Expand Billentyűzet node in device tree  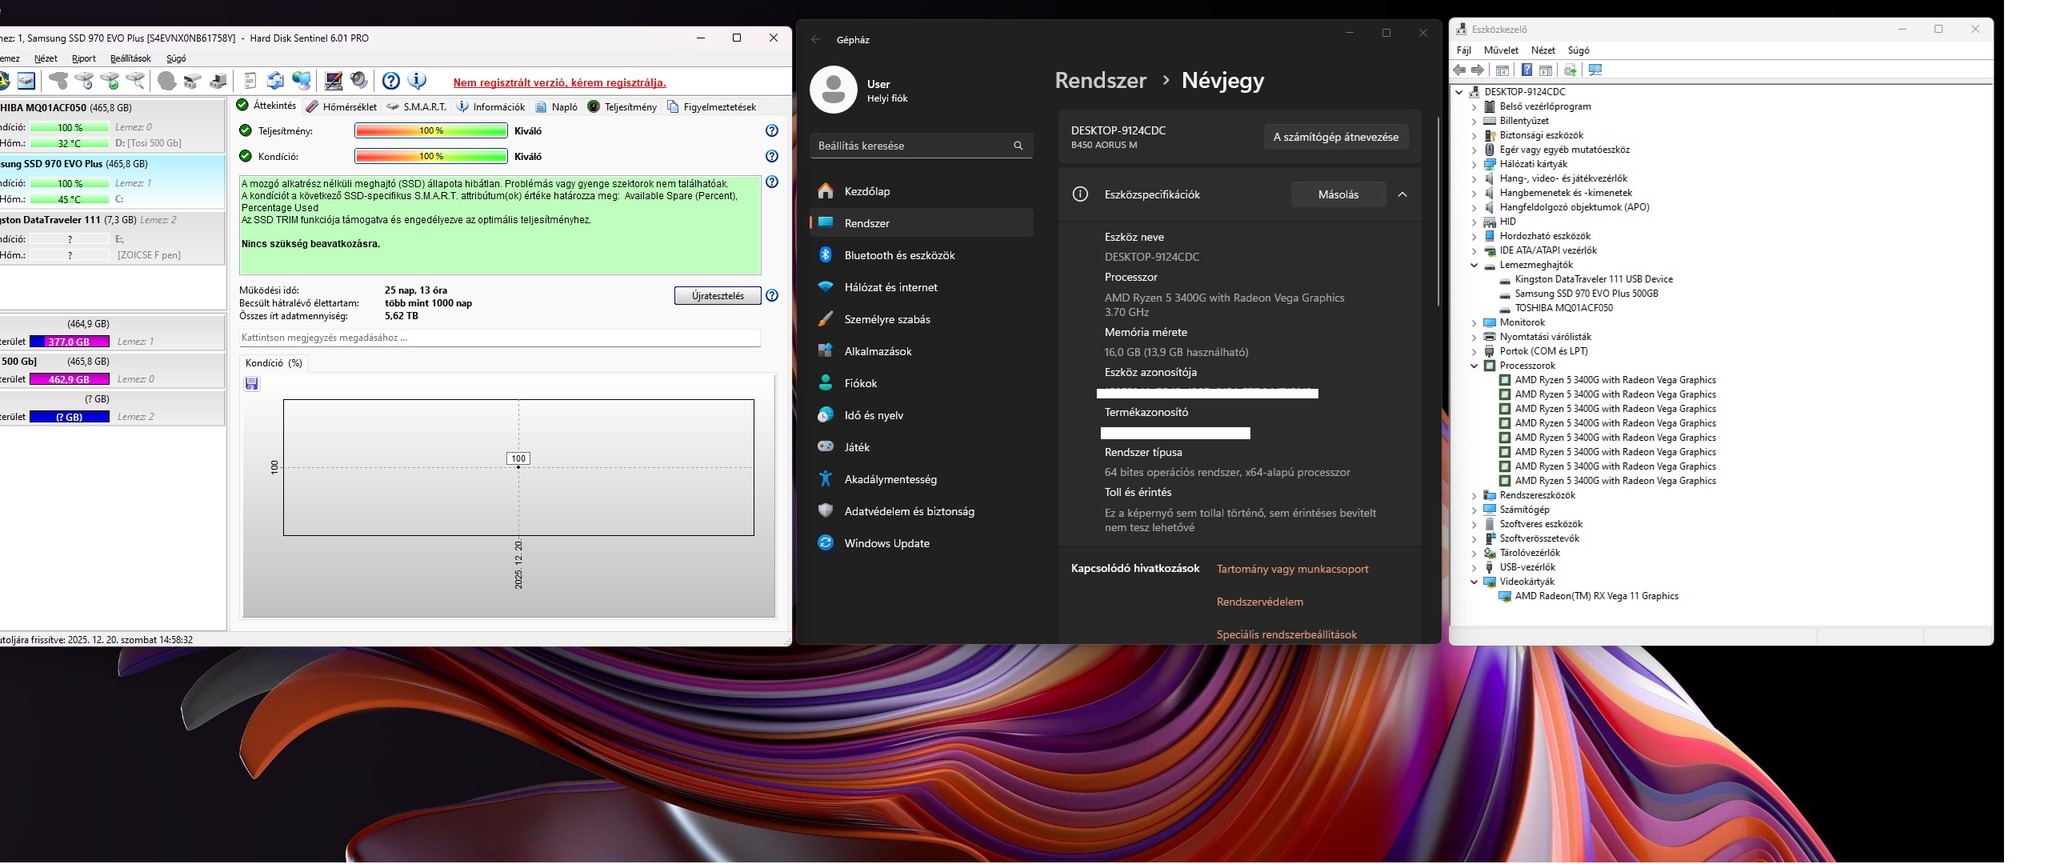point(1474,121)
